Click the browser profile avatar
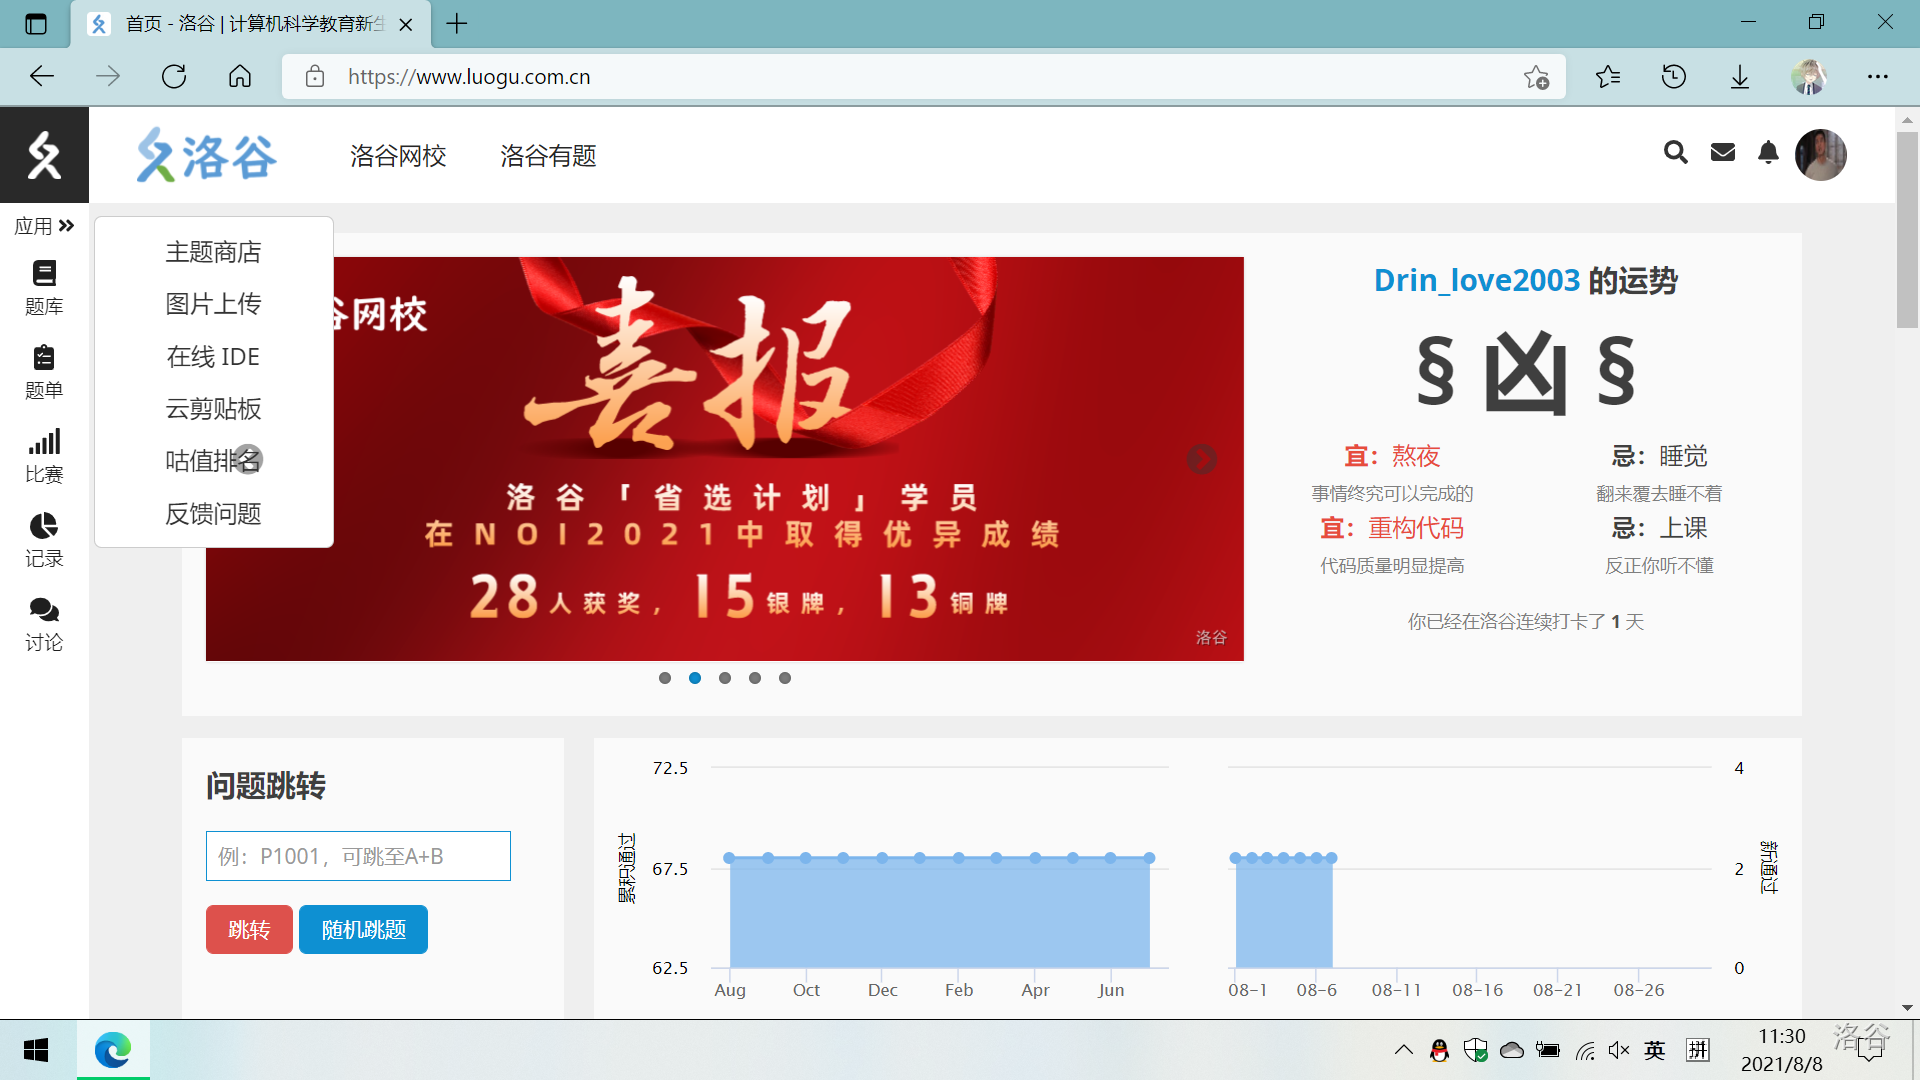Viewport: 1920px width, 1080px height. point(1808,77)
